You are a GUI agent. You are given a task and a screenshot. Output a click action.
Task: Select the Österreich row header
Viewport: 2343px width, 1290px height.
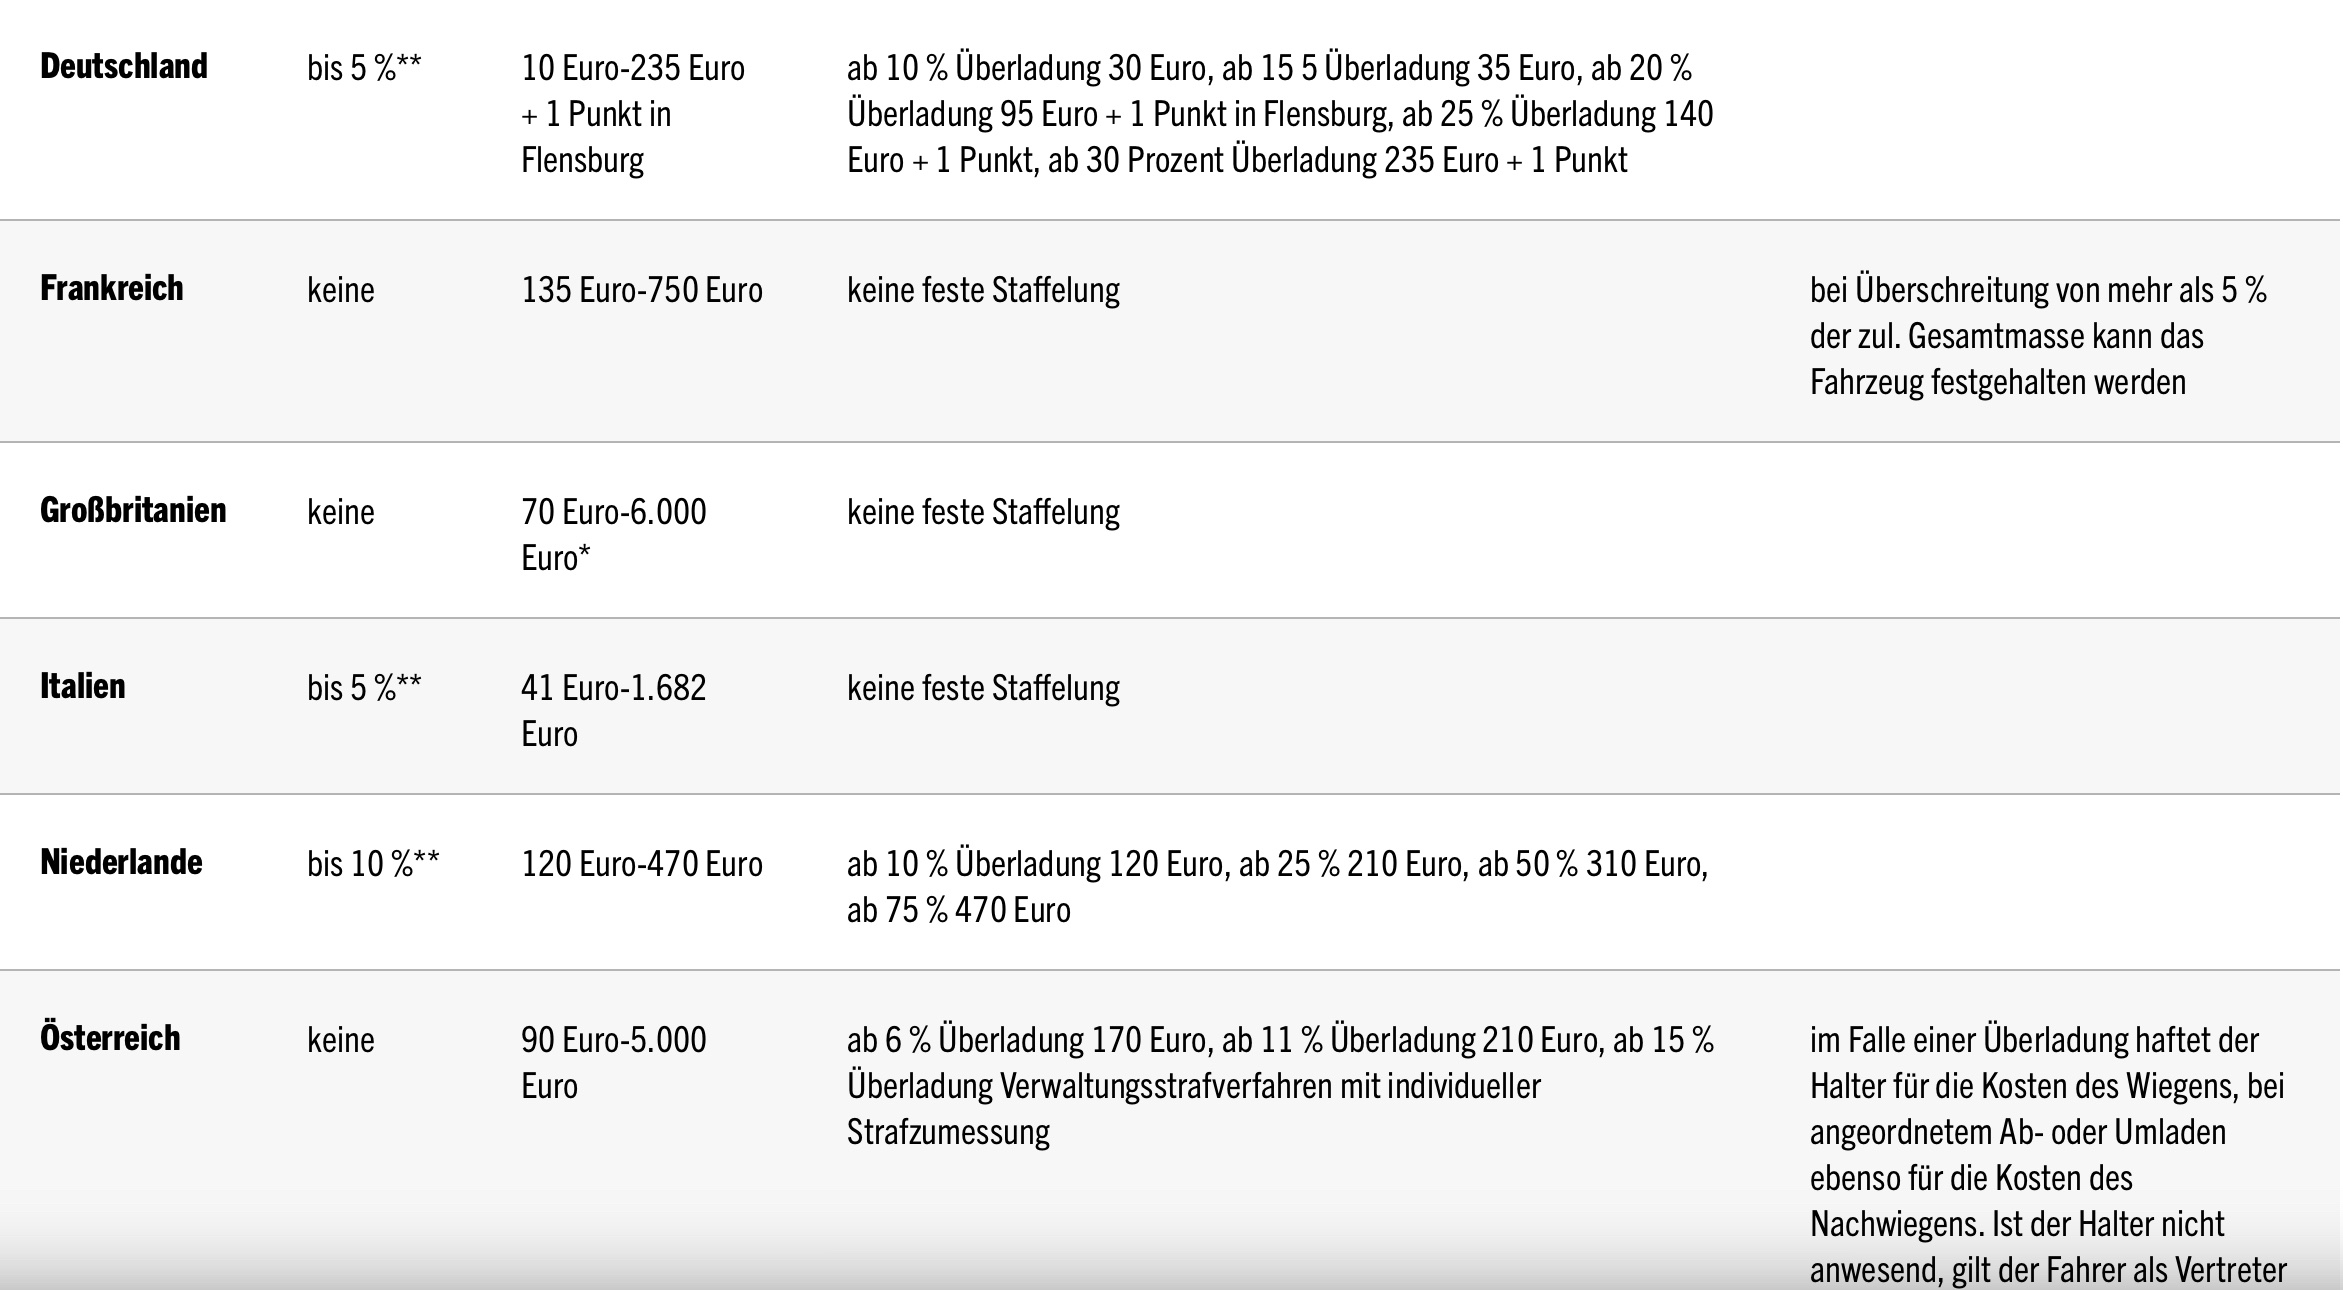click(x=110, y=1039)
